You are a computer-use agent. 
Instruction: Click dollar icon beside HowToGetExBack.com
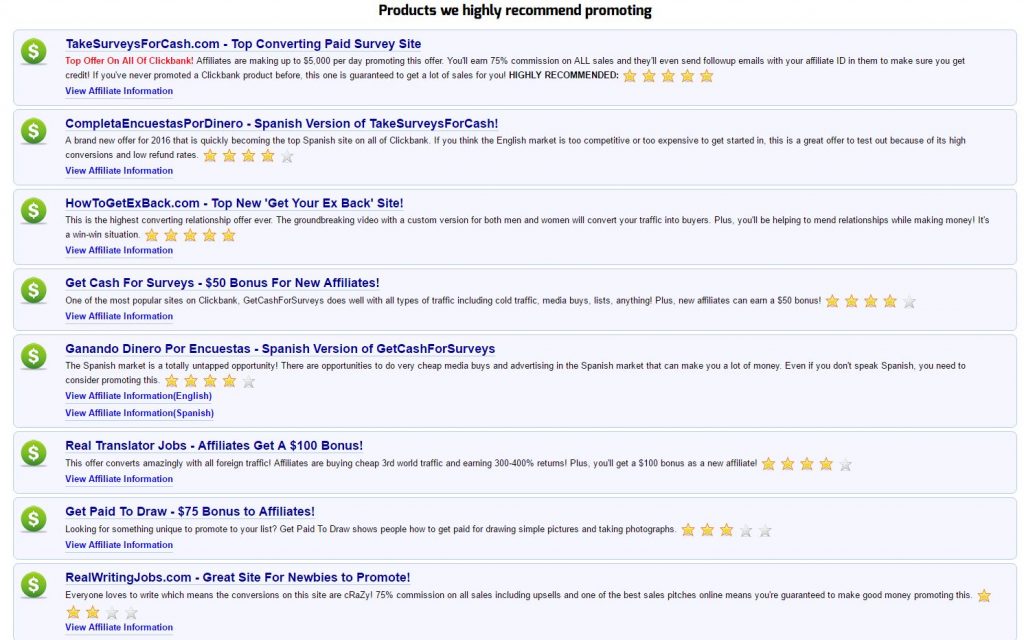click(33, 207)
